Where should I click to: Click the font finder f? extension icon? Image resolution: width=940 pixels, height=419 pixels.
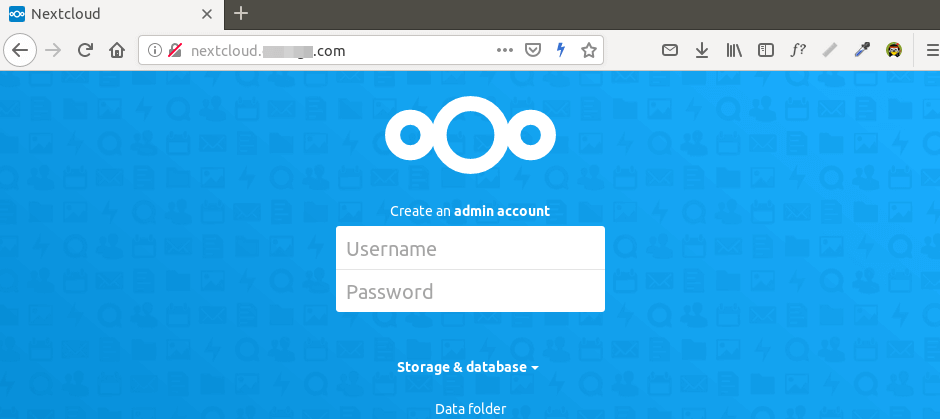[797, 50]
